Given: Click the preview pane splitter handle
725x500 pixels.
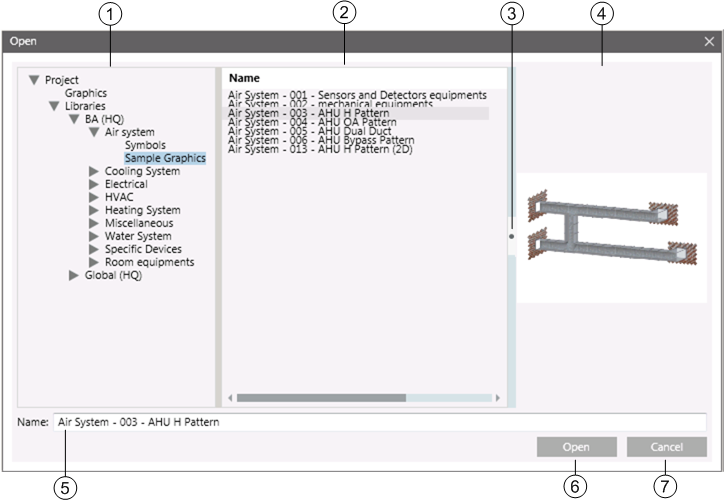Looking at the screenshot, I should [512, 237].
